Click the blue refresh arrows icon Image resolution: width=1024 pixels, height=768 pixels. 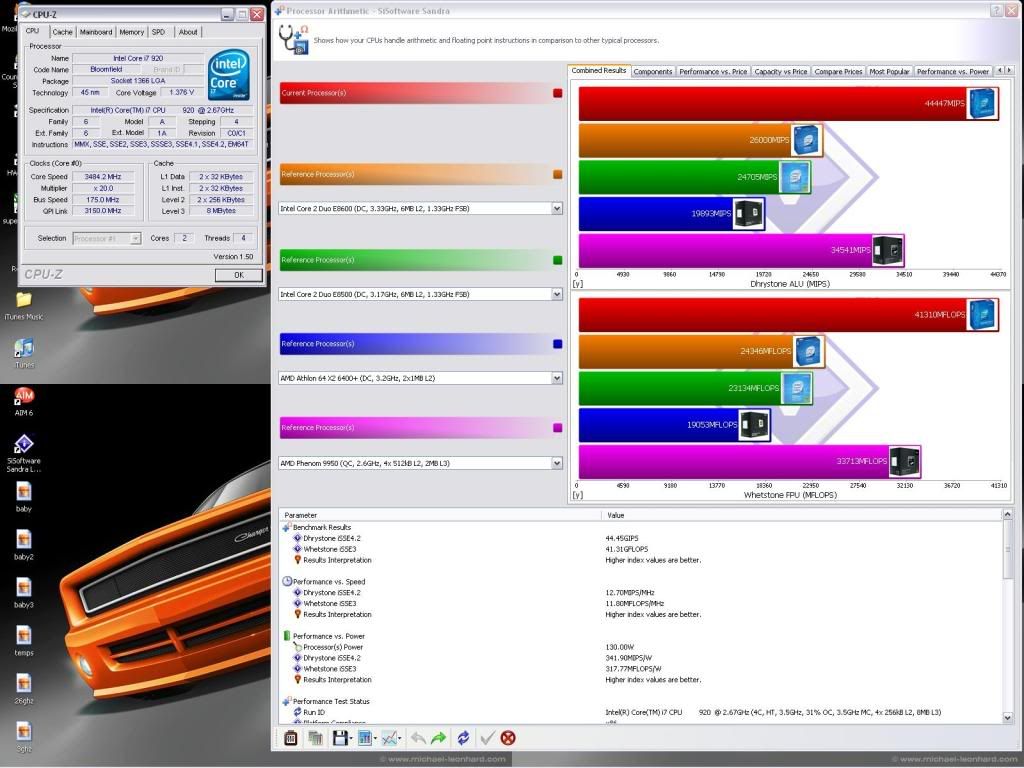pyautogui.click(x=463, y=738)
